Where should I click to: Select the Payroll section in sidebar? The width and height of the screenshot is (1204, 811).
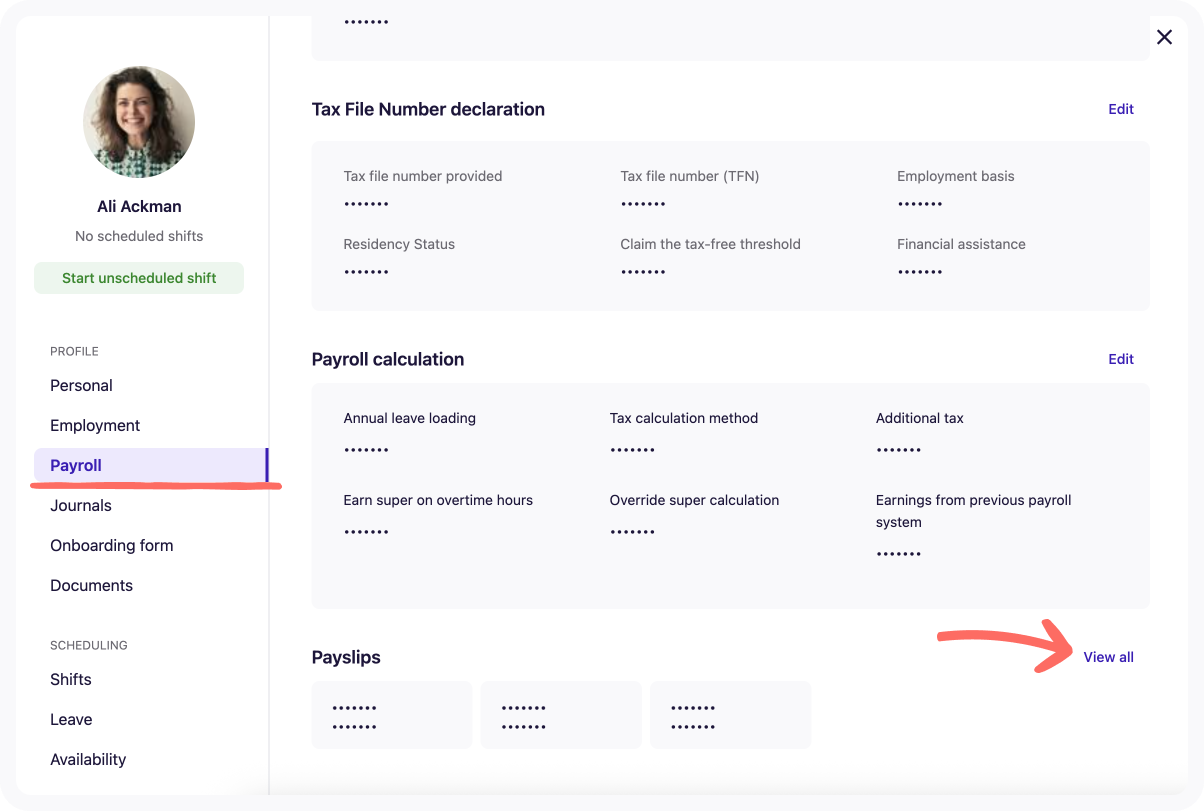pos(75,465)
